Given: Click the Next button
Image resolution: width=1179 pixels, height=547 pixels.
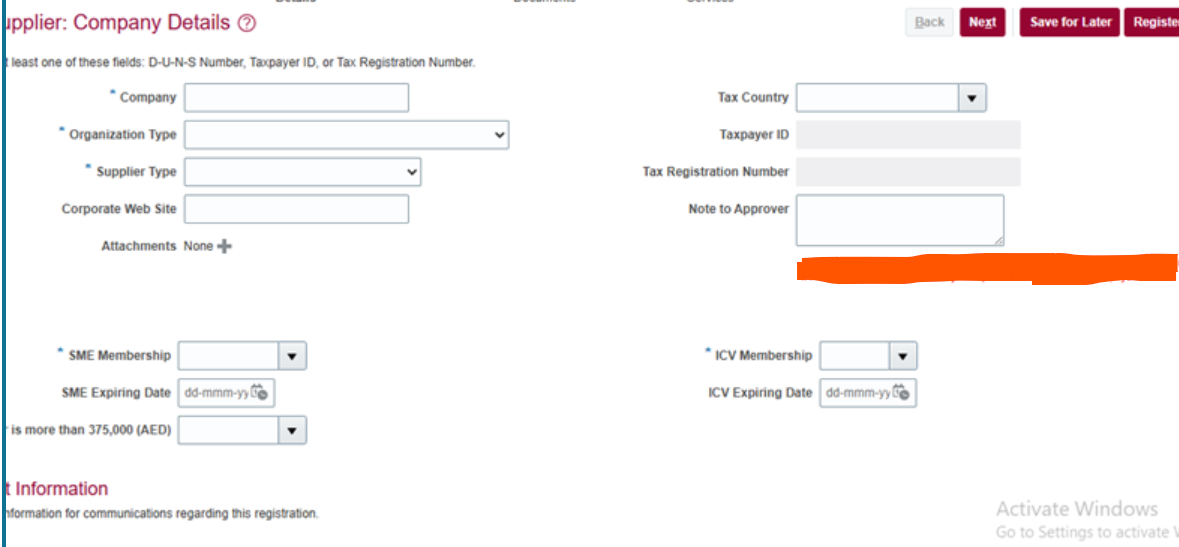Looking at the screenshot, I should 982,23.
